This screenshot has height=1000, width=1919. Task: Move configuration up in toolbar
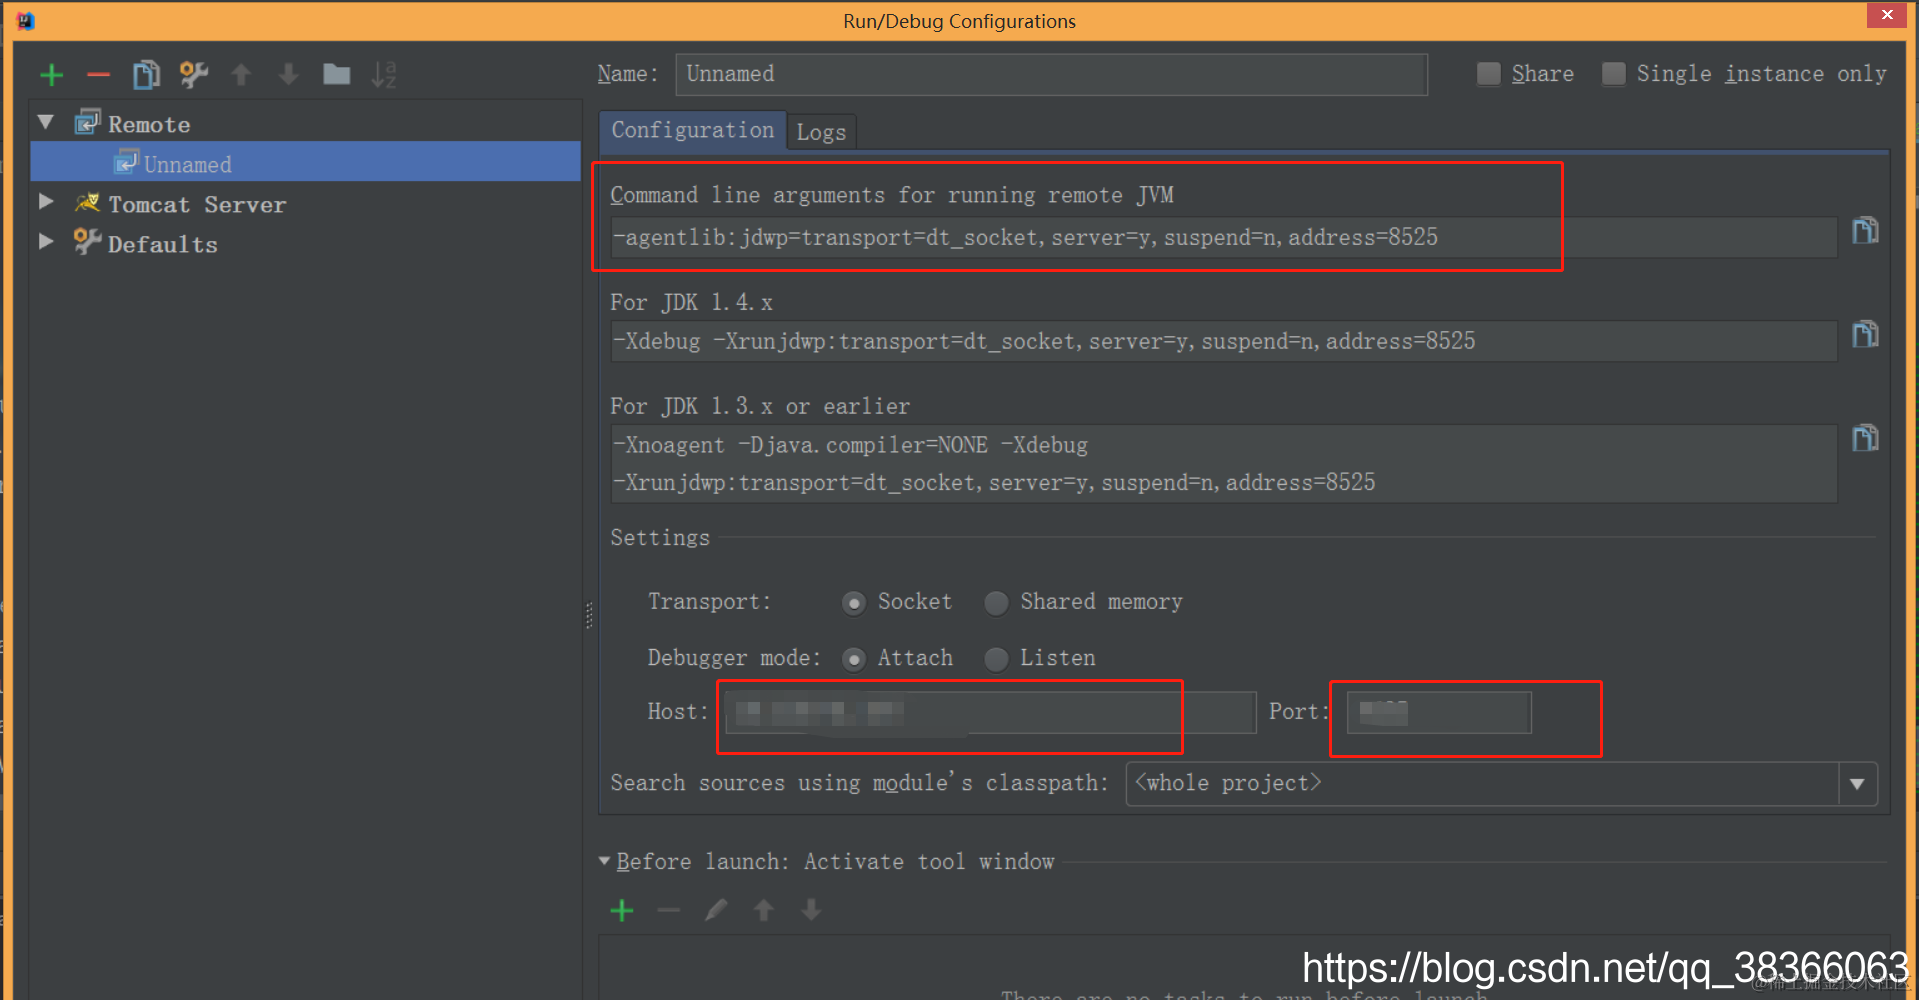click(x=241, y=75)
